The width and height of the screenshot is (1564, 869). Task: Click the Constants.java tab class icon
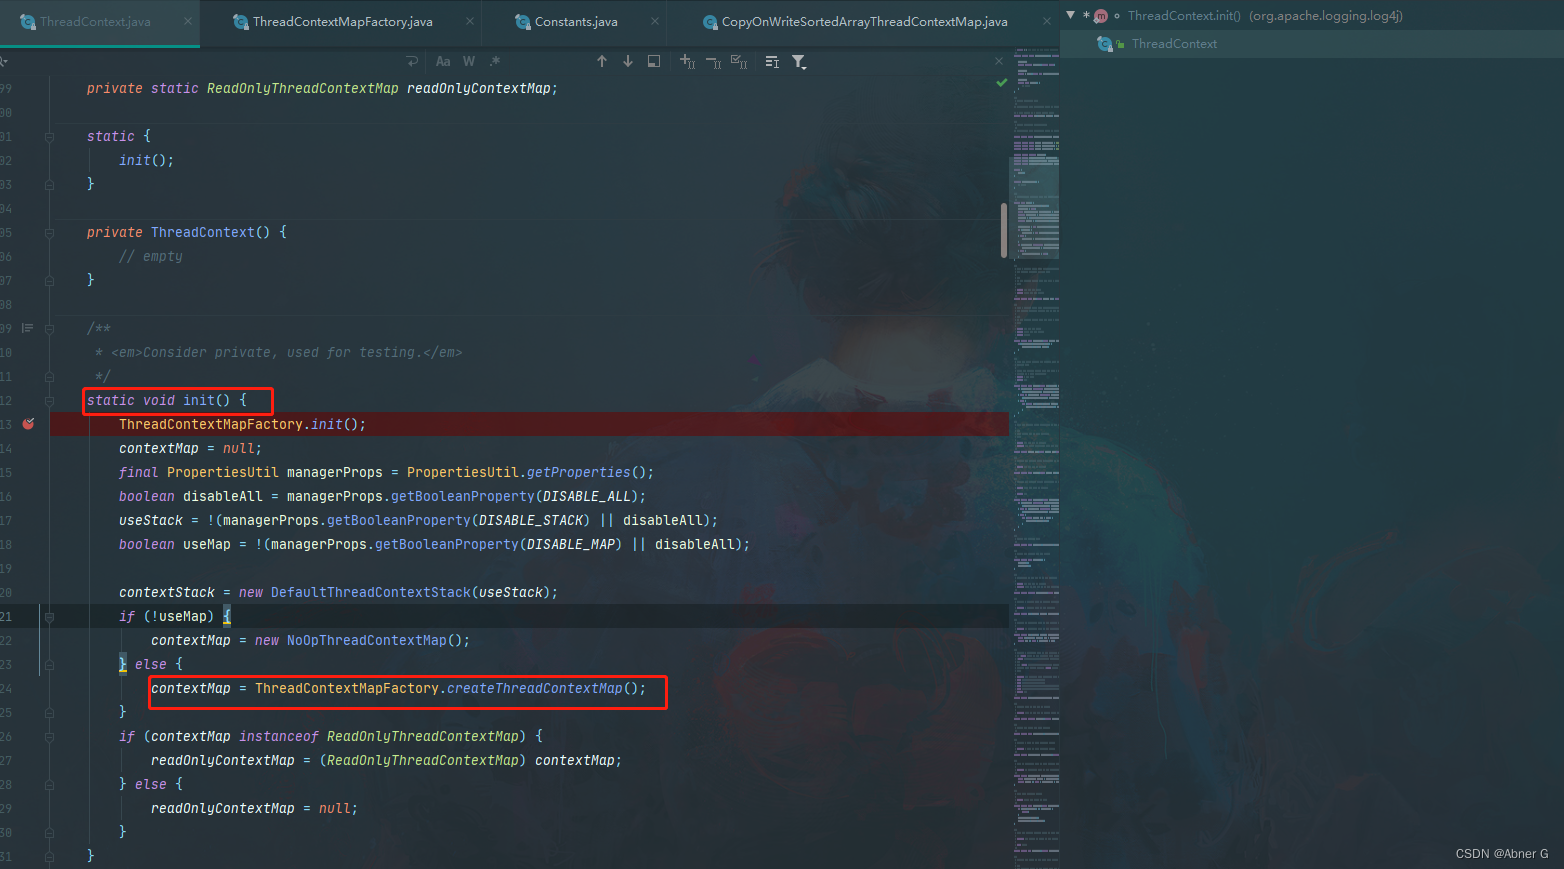point(522,22)
